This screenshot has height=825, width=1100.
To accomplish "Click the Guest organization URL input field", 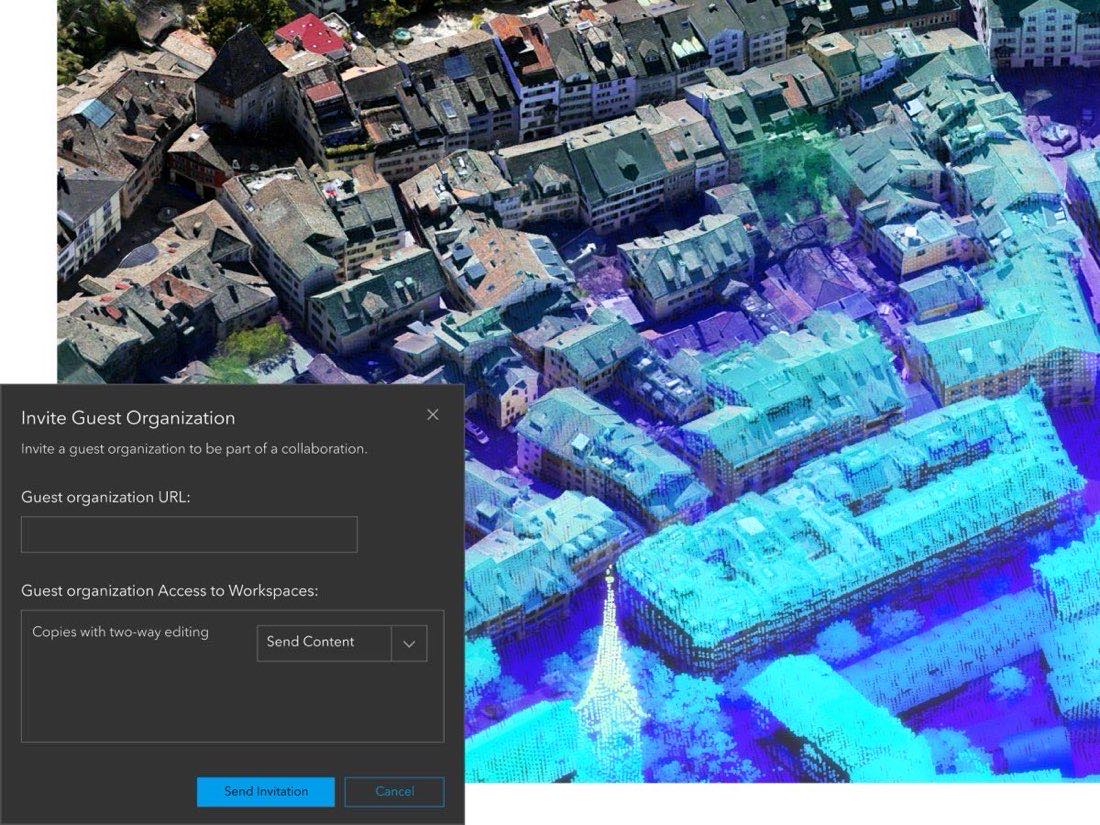I will pos(189,535).
